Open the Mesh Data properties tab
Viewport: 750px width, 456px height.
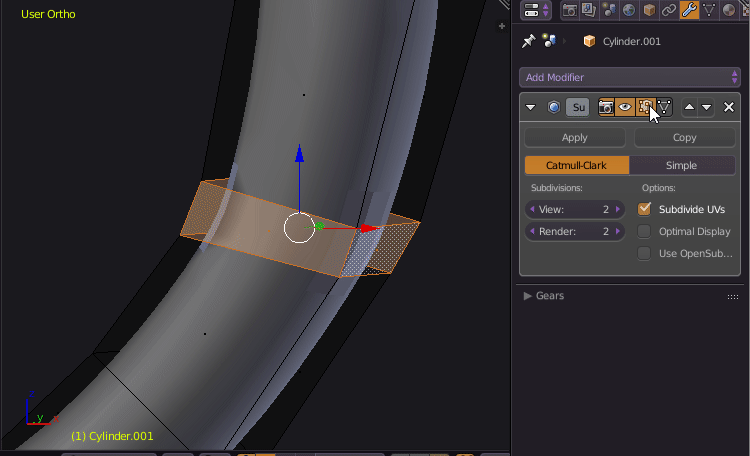pos(709,10)
